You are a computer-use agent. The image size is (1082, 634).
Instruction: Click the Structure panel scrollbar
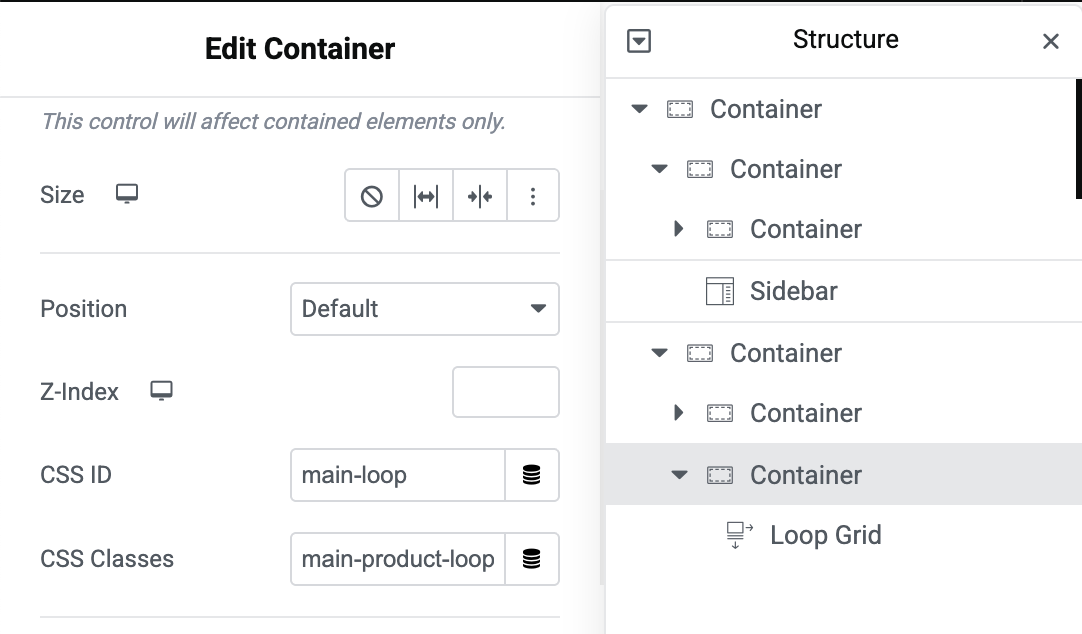point(1077,140)
